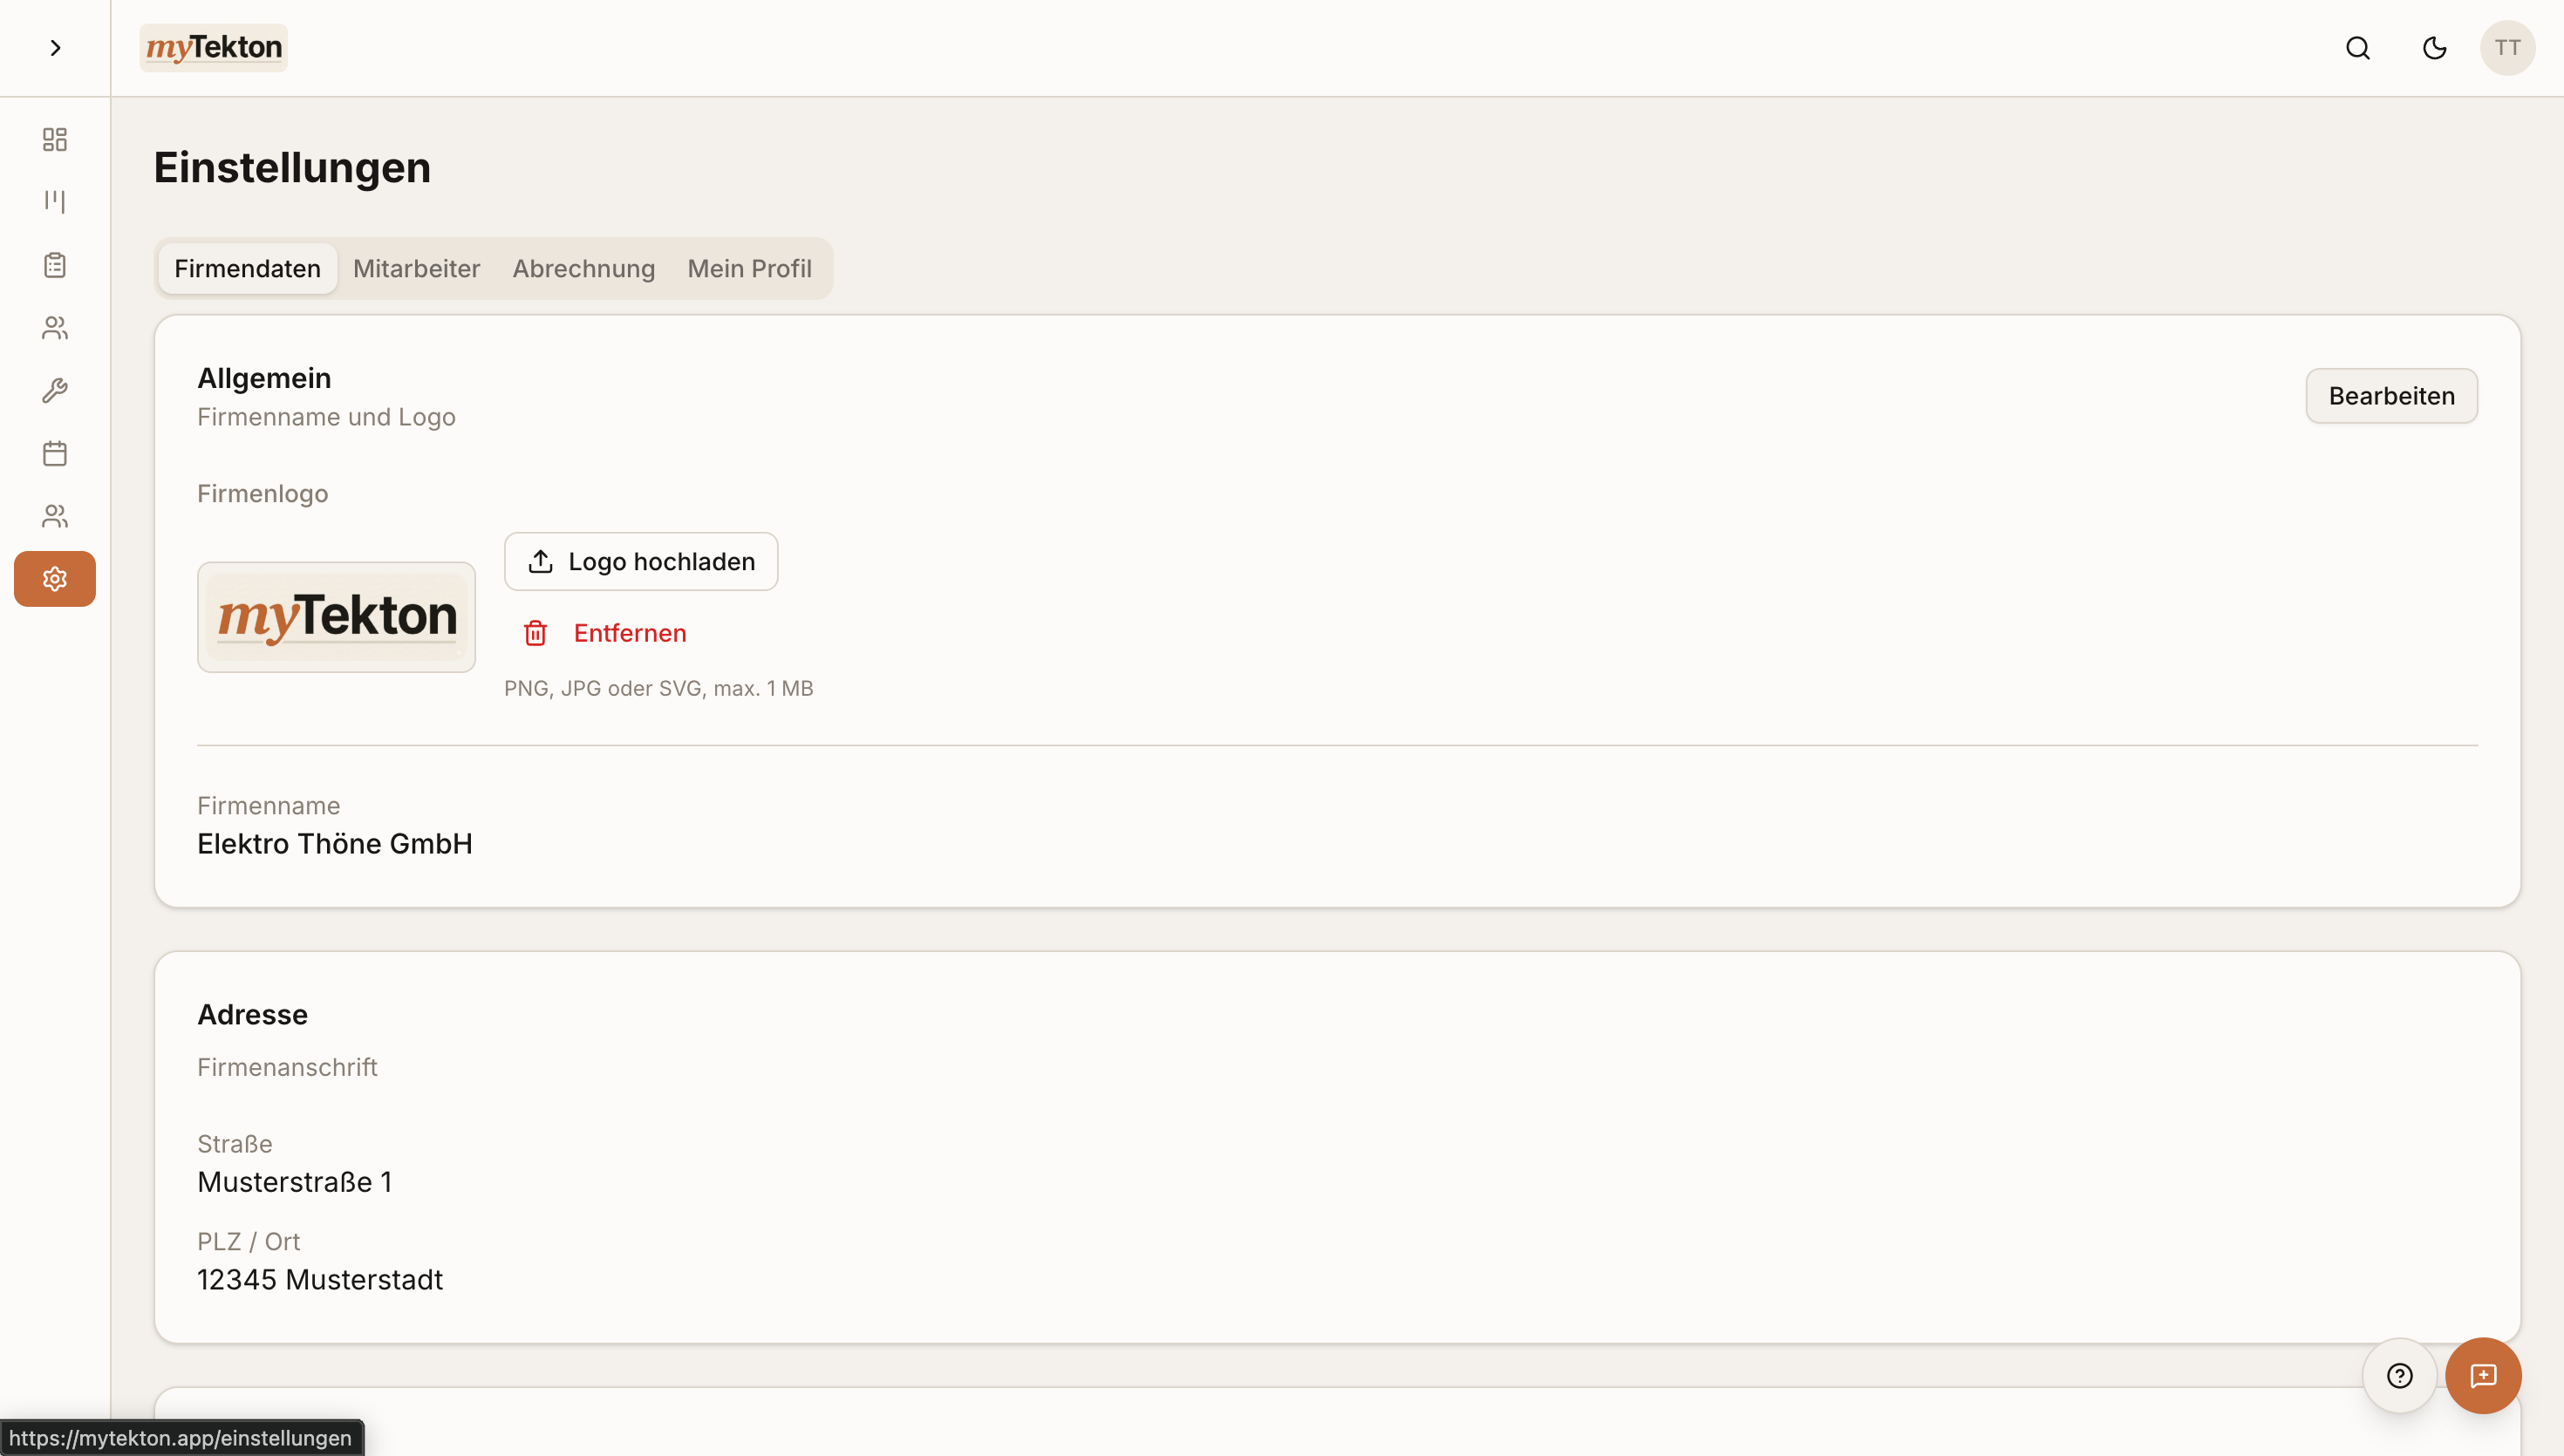Click the active settings gear icon
This screenshot has height=1456, width=2564.
click(55, 579)
